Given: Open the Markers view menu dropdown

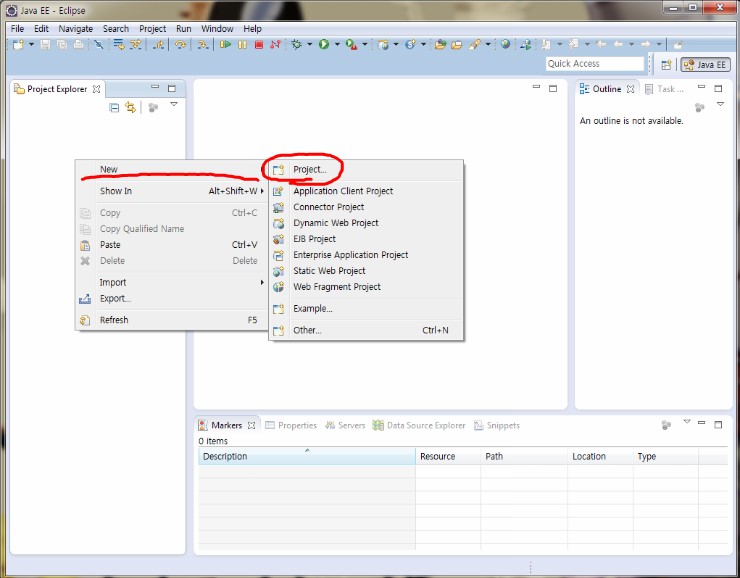Looking at the screenshot, I should [x=686, y=423].
